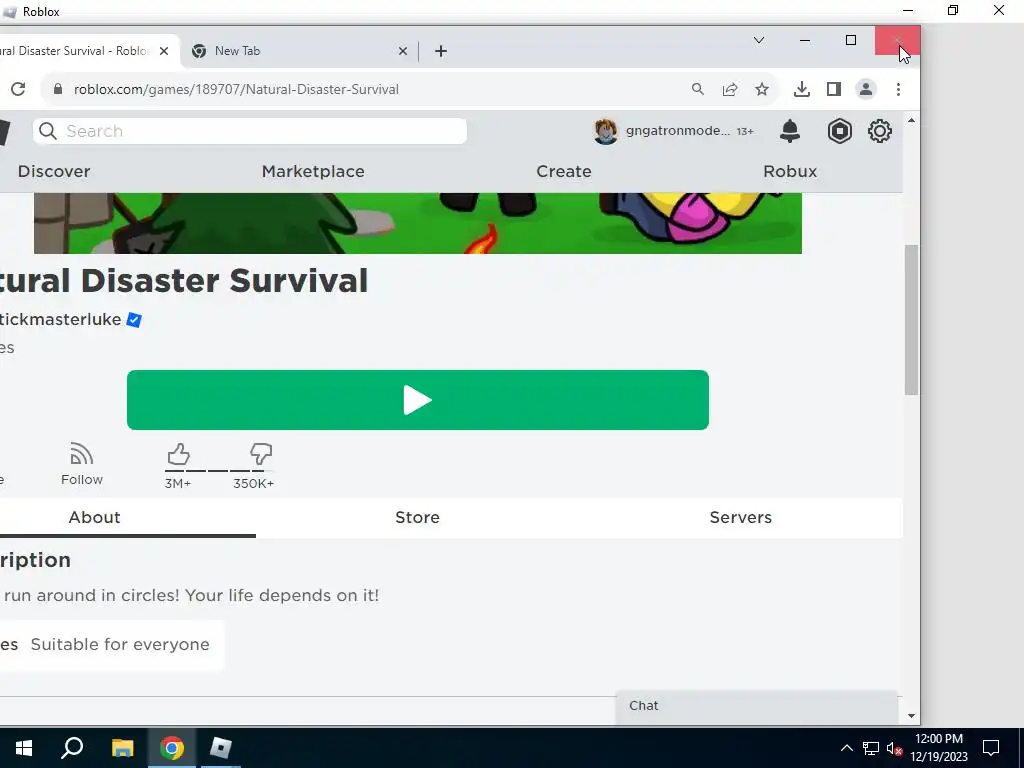Screen dimensions: 1024x768
Task: Open the Windows Start menu
Action: pyautogui.click(x=24, y=748)
